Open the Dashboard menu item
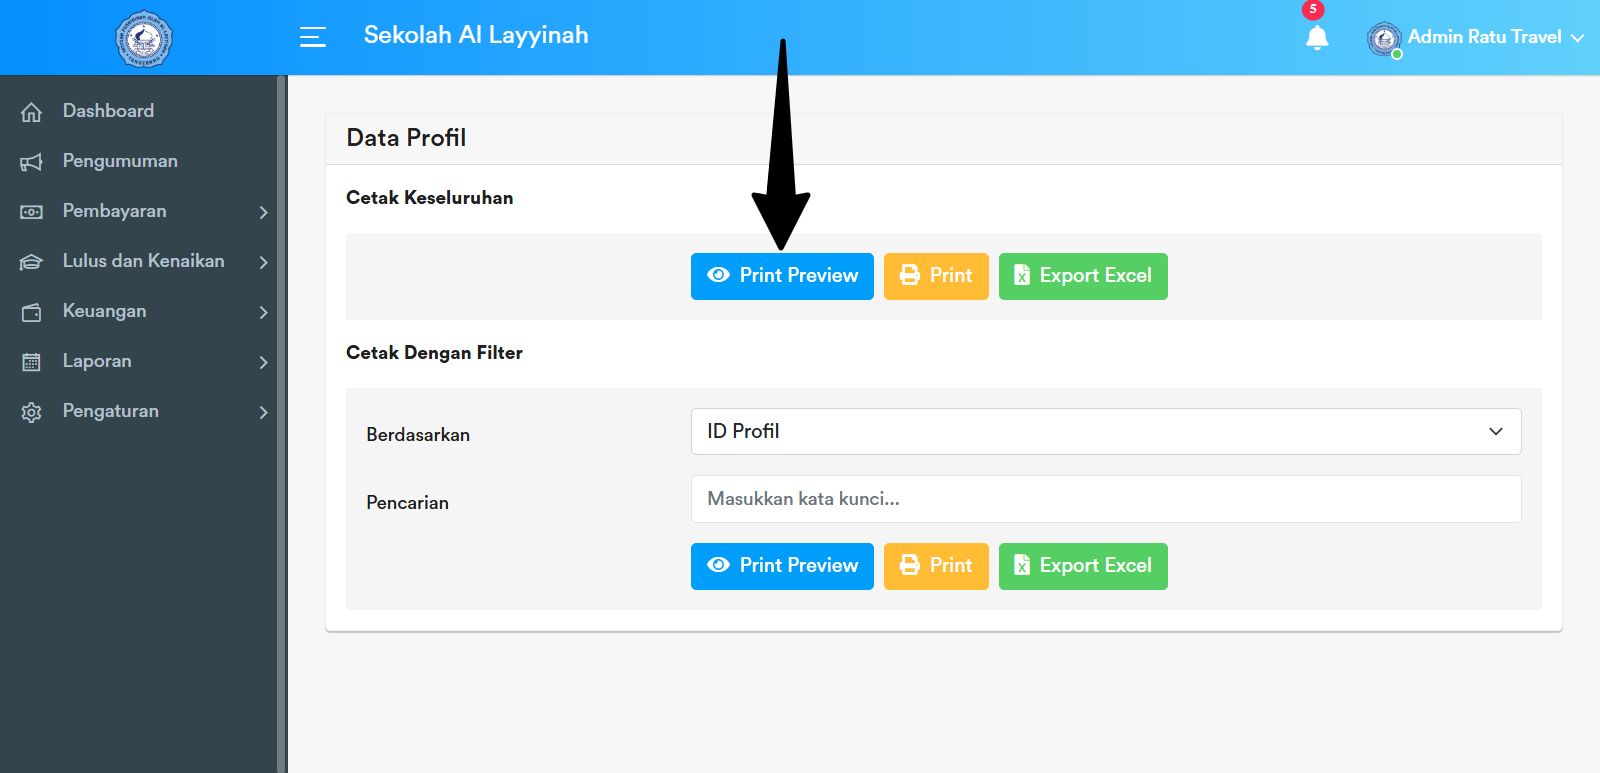Image resolution: width=1600 pixels, height=773 pixels. 108,111
